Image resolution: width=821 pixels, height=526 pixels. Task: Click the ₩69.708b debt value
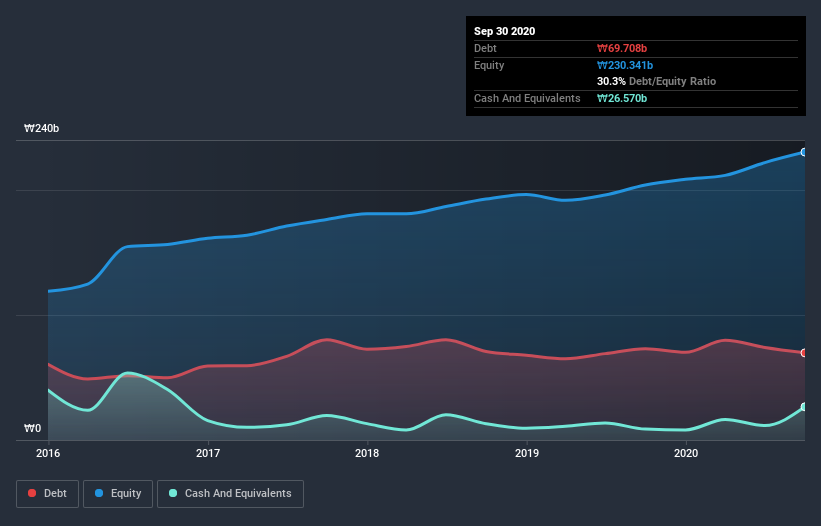pos(622,48)
